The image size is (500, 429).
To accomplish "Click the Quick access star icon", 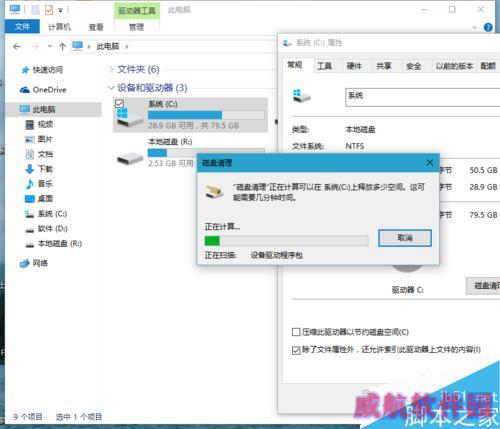I will (x=25, y=70).
